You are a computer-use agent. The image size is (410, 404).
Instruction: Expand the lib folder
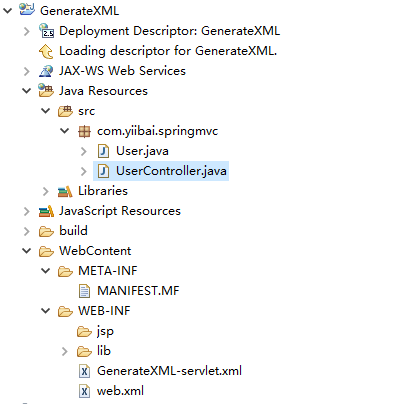65,351
